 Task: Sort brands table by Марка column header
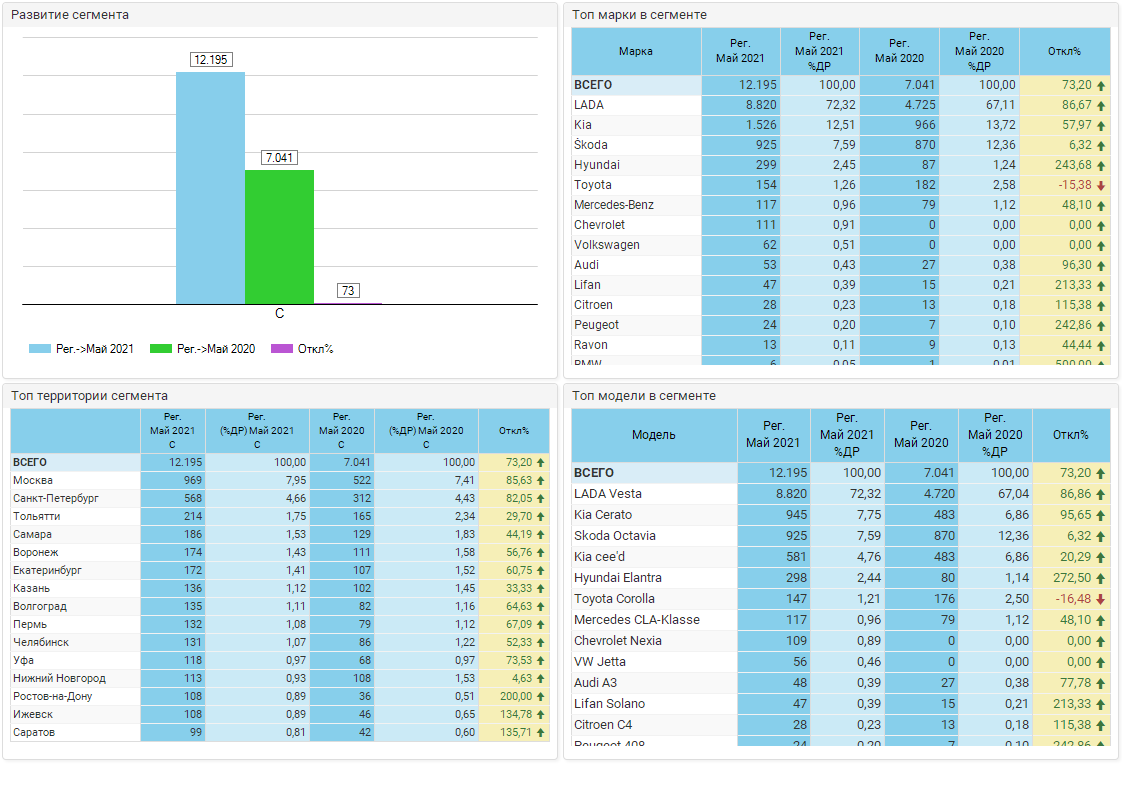click(x=636, y=51)
